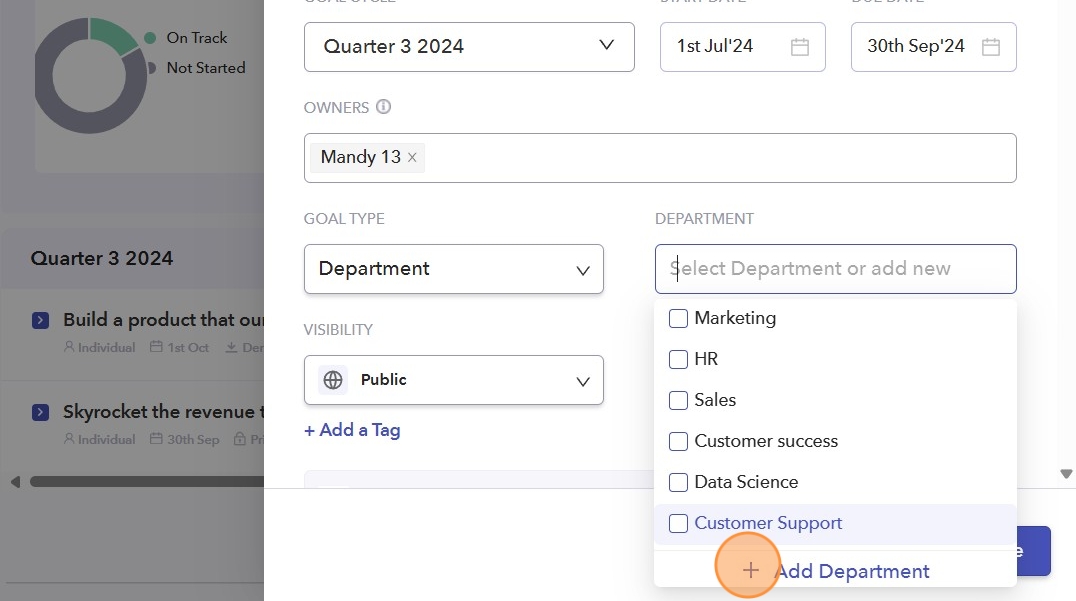
Task: Check the Data Science checkbox
Action: click(678, 482)
